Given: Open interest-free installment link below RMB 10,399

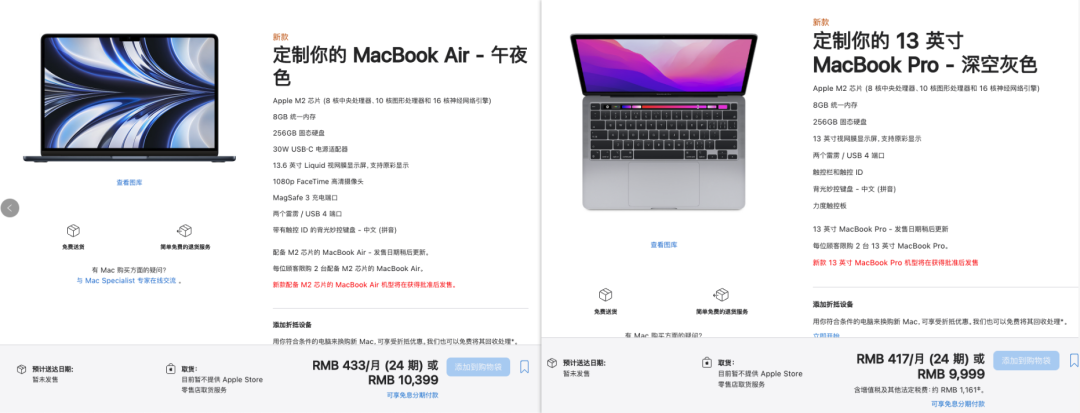Looking at the screenshot, I should [413, 395].
